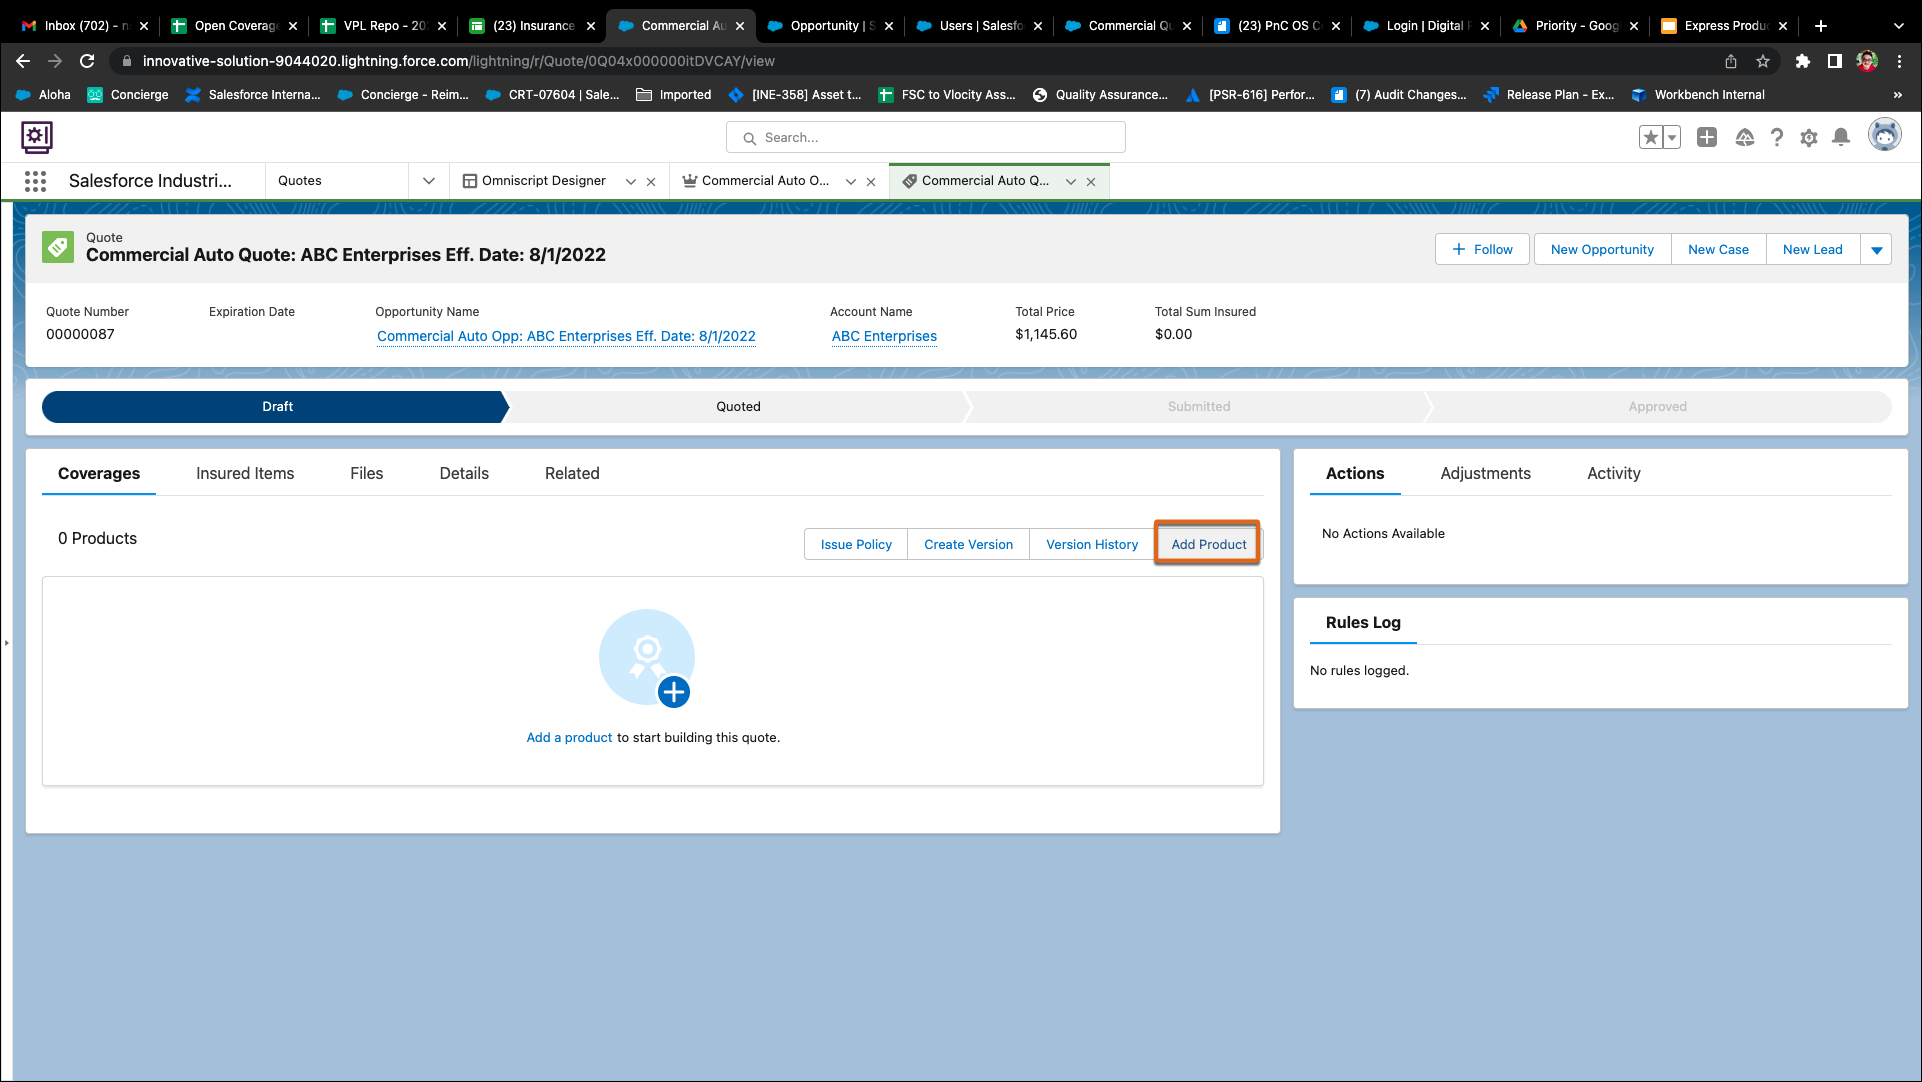Click the Salesforce search box

(926, 138)
